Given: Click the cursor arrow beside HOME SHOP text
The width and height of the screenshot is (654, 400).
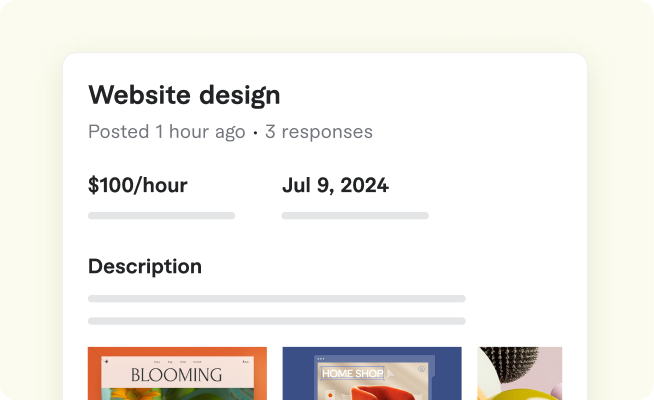Looking at the screenshot, I should [x=390, y=374].
